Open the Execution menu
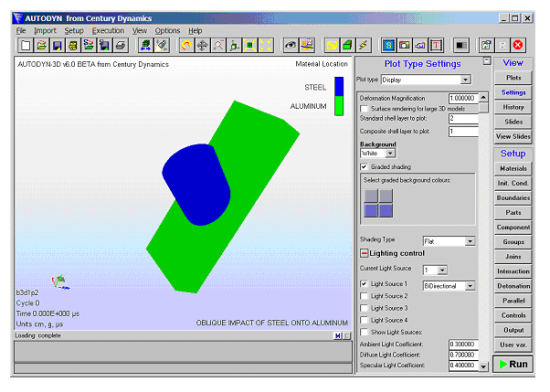Image resolution: width=550 pixels, height=392 pixels. pyautogui.click(x=108, y=31)
